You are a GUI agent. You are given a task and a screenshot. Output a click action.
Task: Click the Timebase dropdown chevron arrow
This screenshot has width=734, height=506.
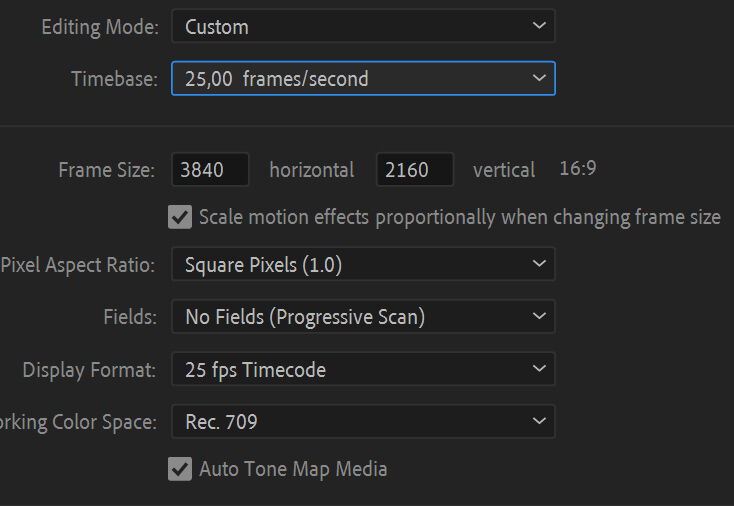[x=539, y=78]
